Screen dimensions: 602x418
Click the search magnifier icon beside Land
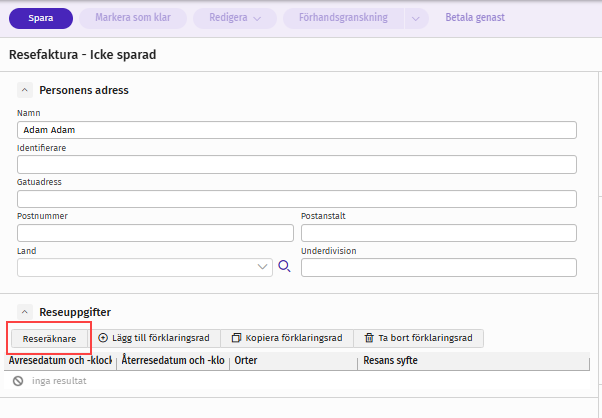pyautogui.click(x=284, y=267)
